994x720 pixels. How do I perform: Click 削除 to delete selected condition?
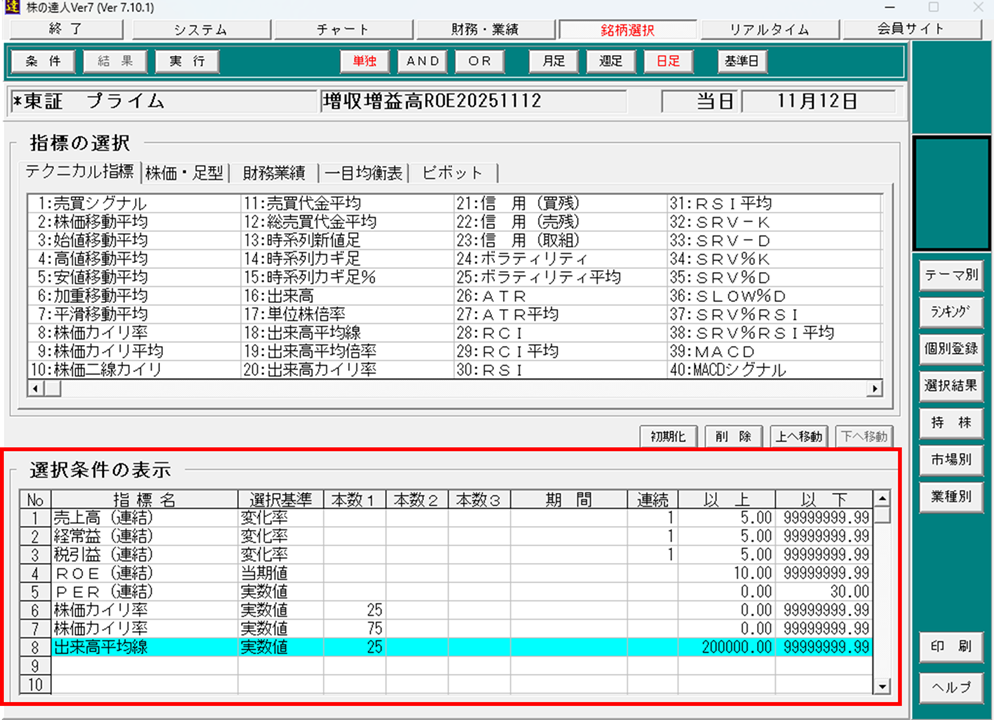coord(733,437)
